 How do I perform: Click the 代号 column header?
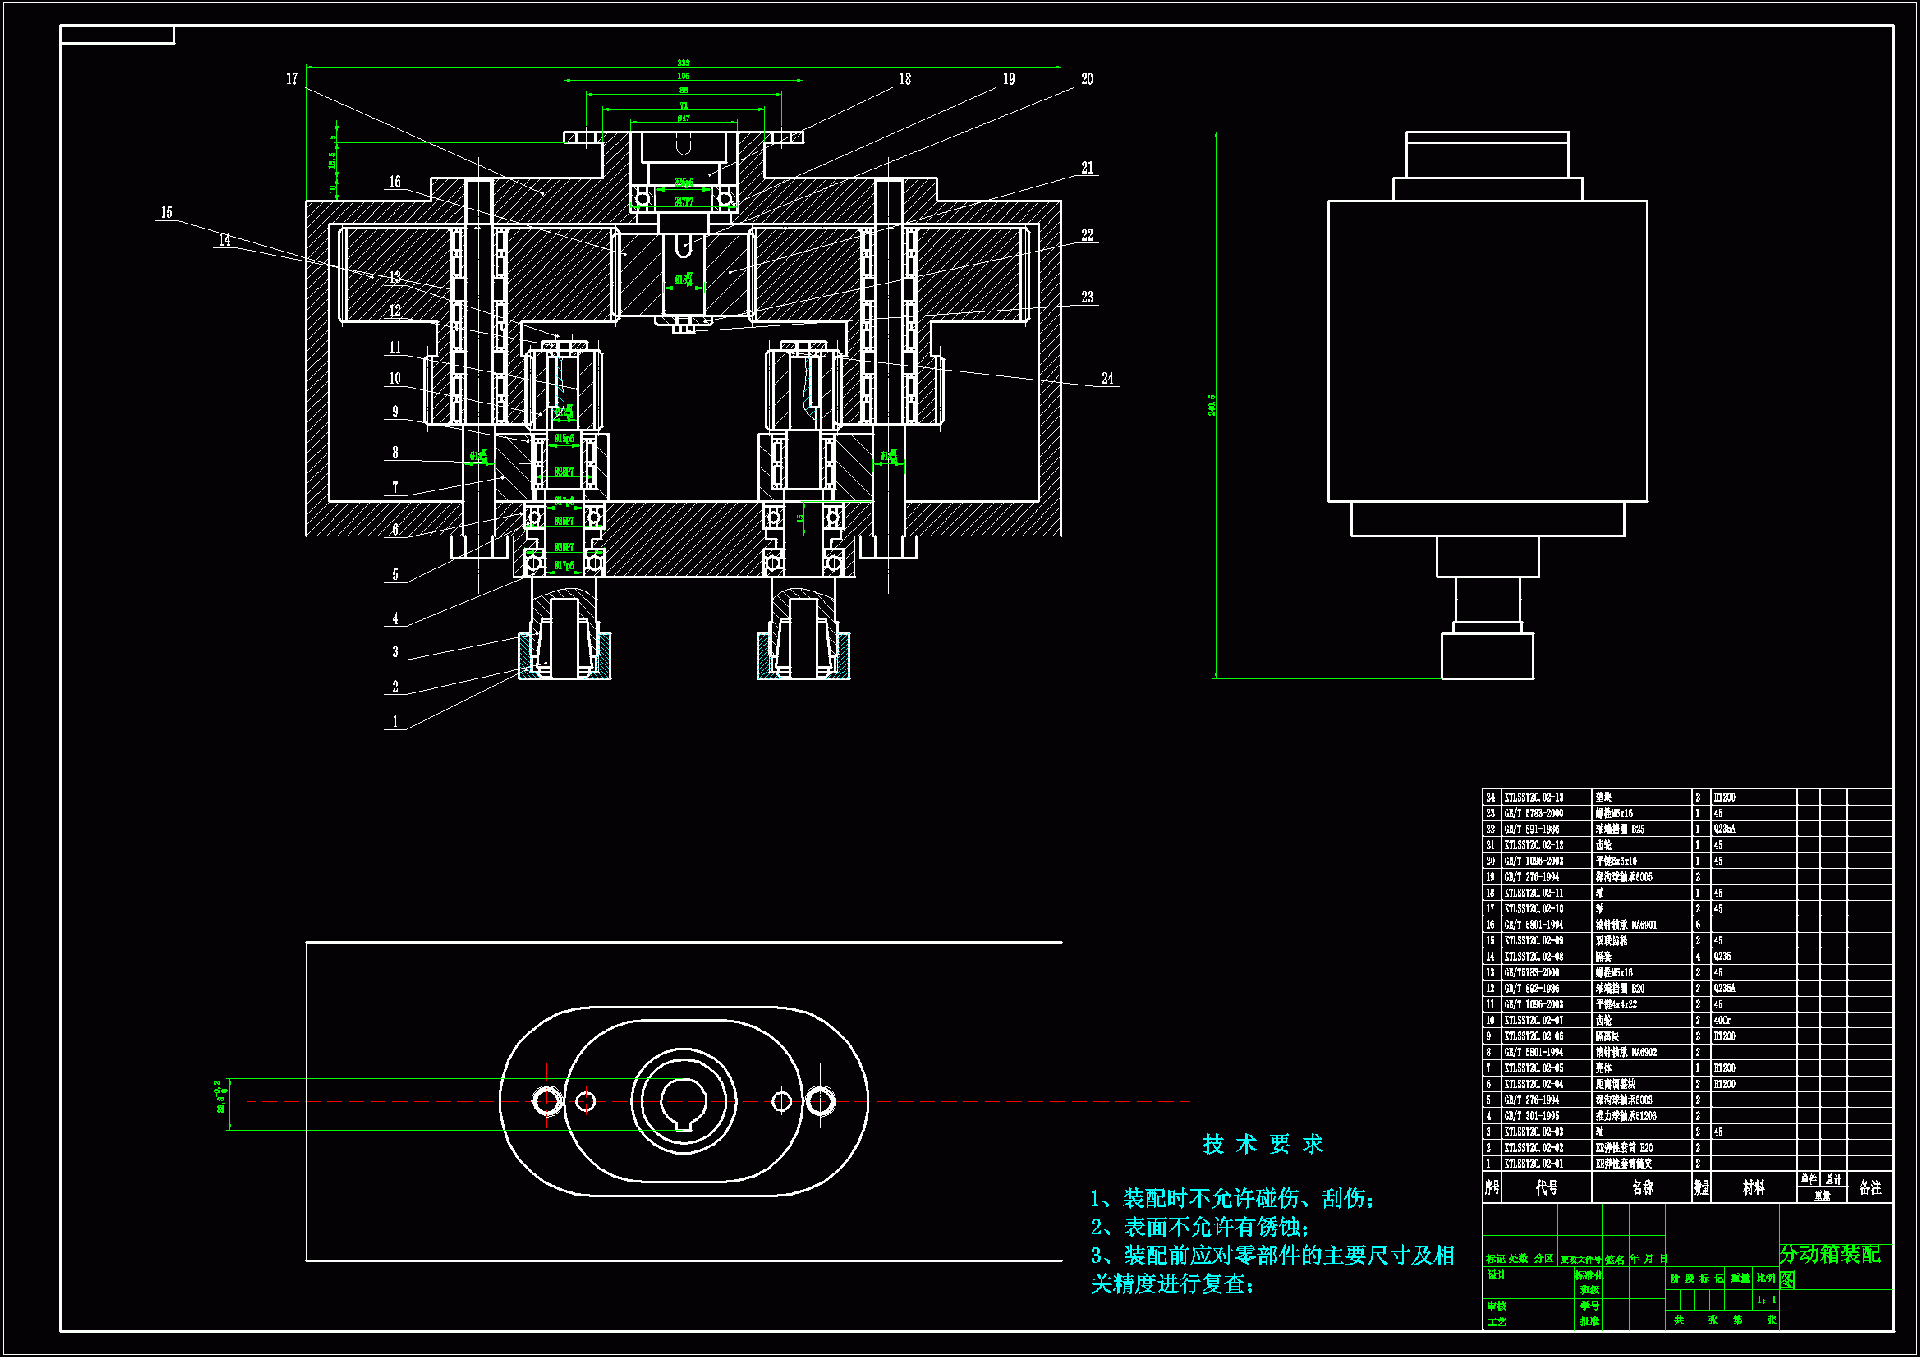click(x=1546, y=1187)
